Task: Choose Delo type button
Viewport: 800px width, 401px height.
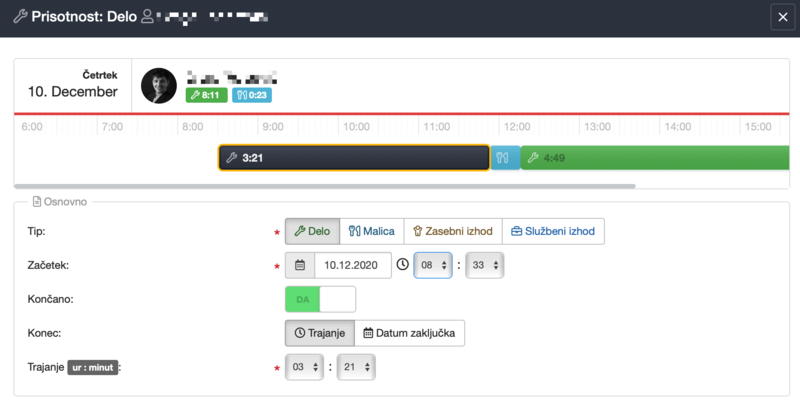Action: click(x=312, y=231)
